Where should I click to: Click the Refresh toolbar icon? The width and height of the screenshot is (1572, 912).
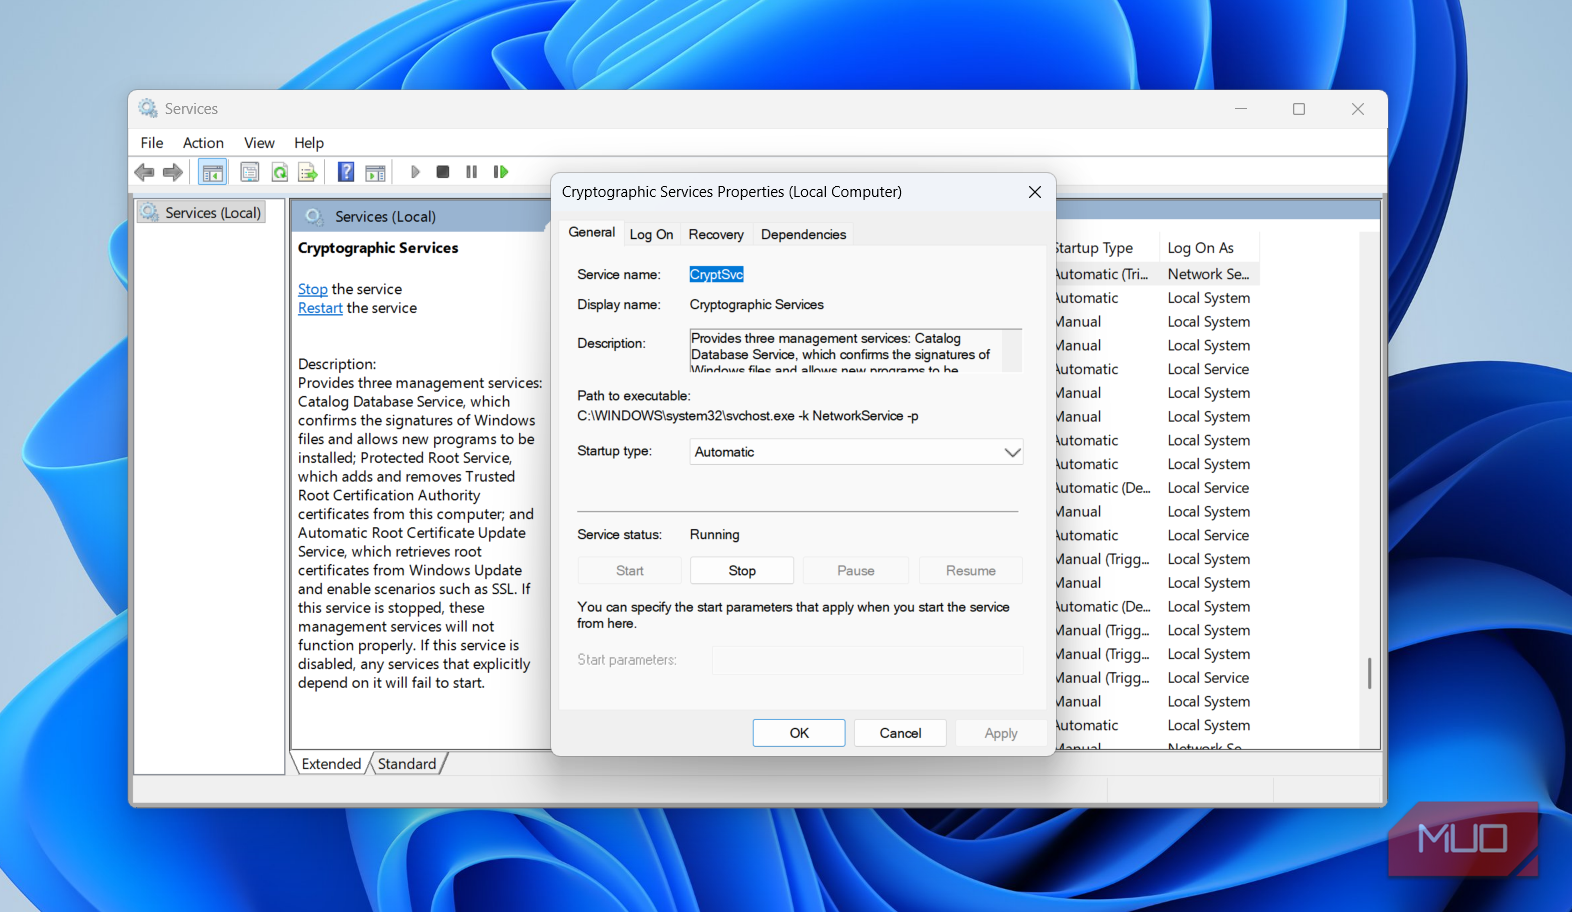(x=280, y=172)
